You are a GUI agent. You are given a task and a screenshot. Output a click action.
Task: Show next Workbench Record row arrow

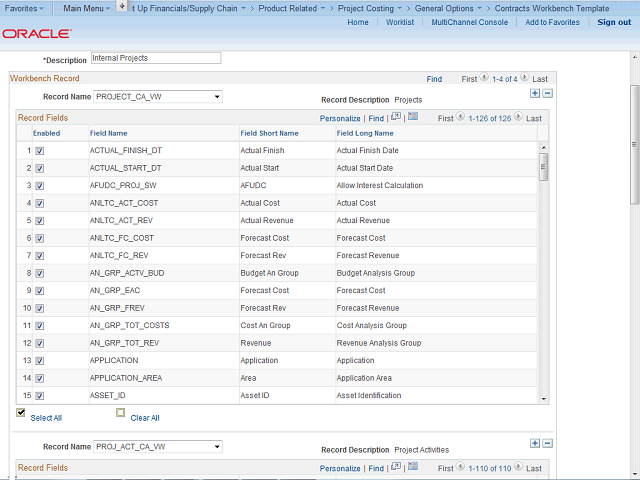pos(525,77)
